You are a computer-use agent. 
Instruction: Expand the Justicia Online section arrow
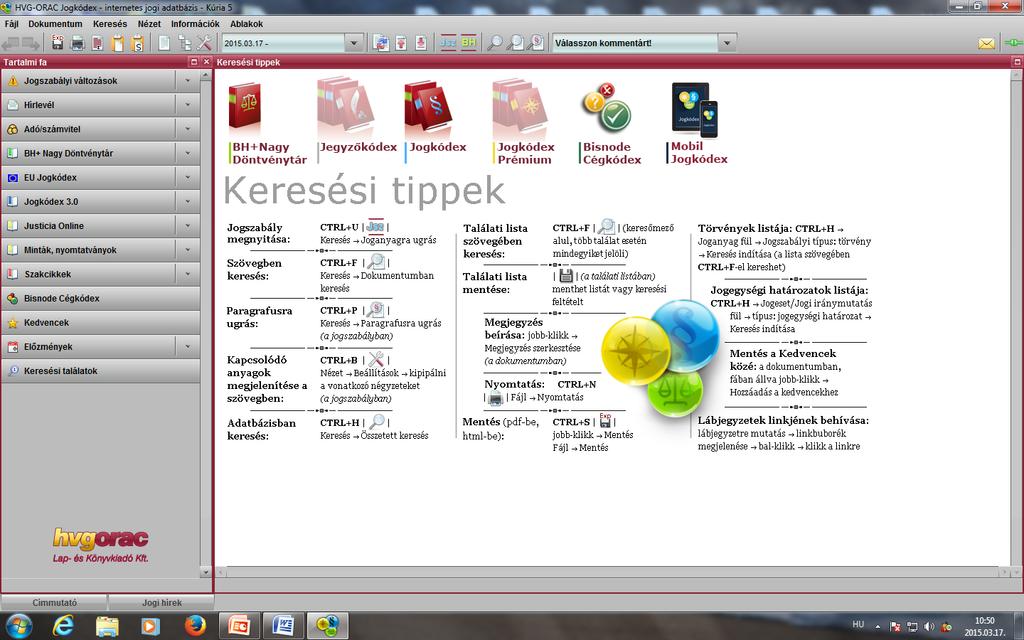[x=188, y=225]
